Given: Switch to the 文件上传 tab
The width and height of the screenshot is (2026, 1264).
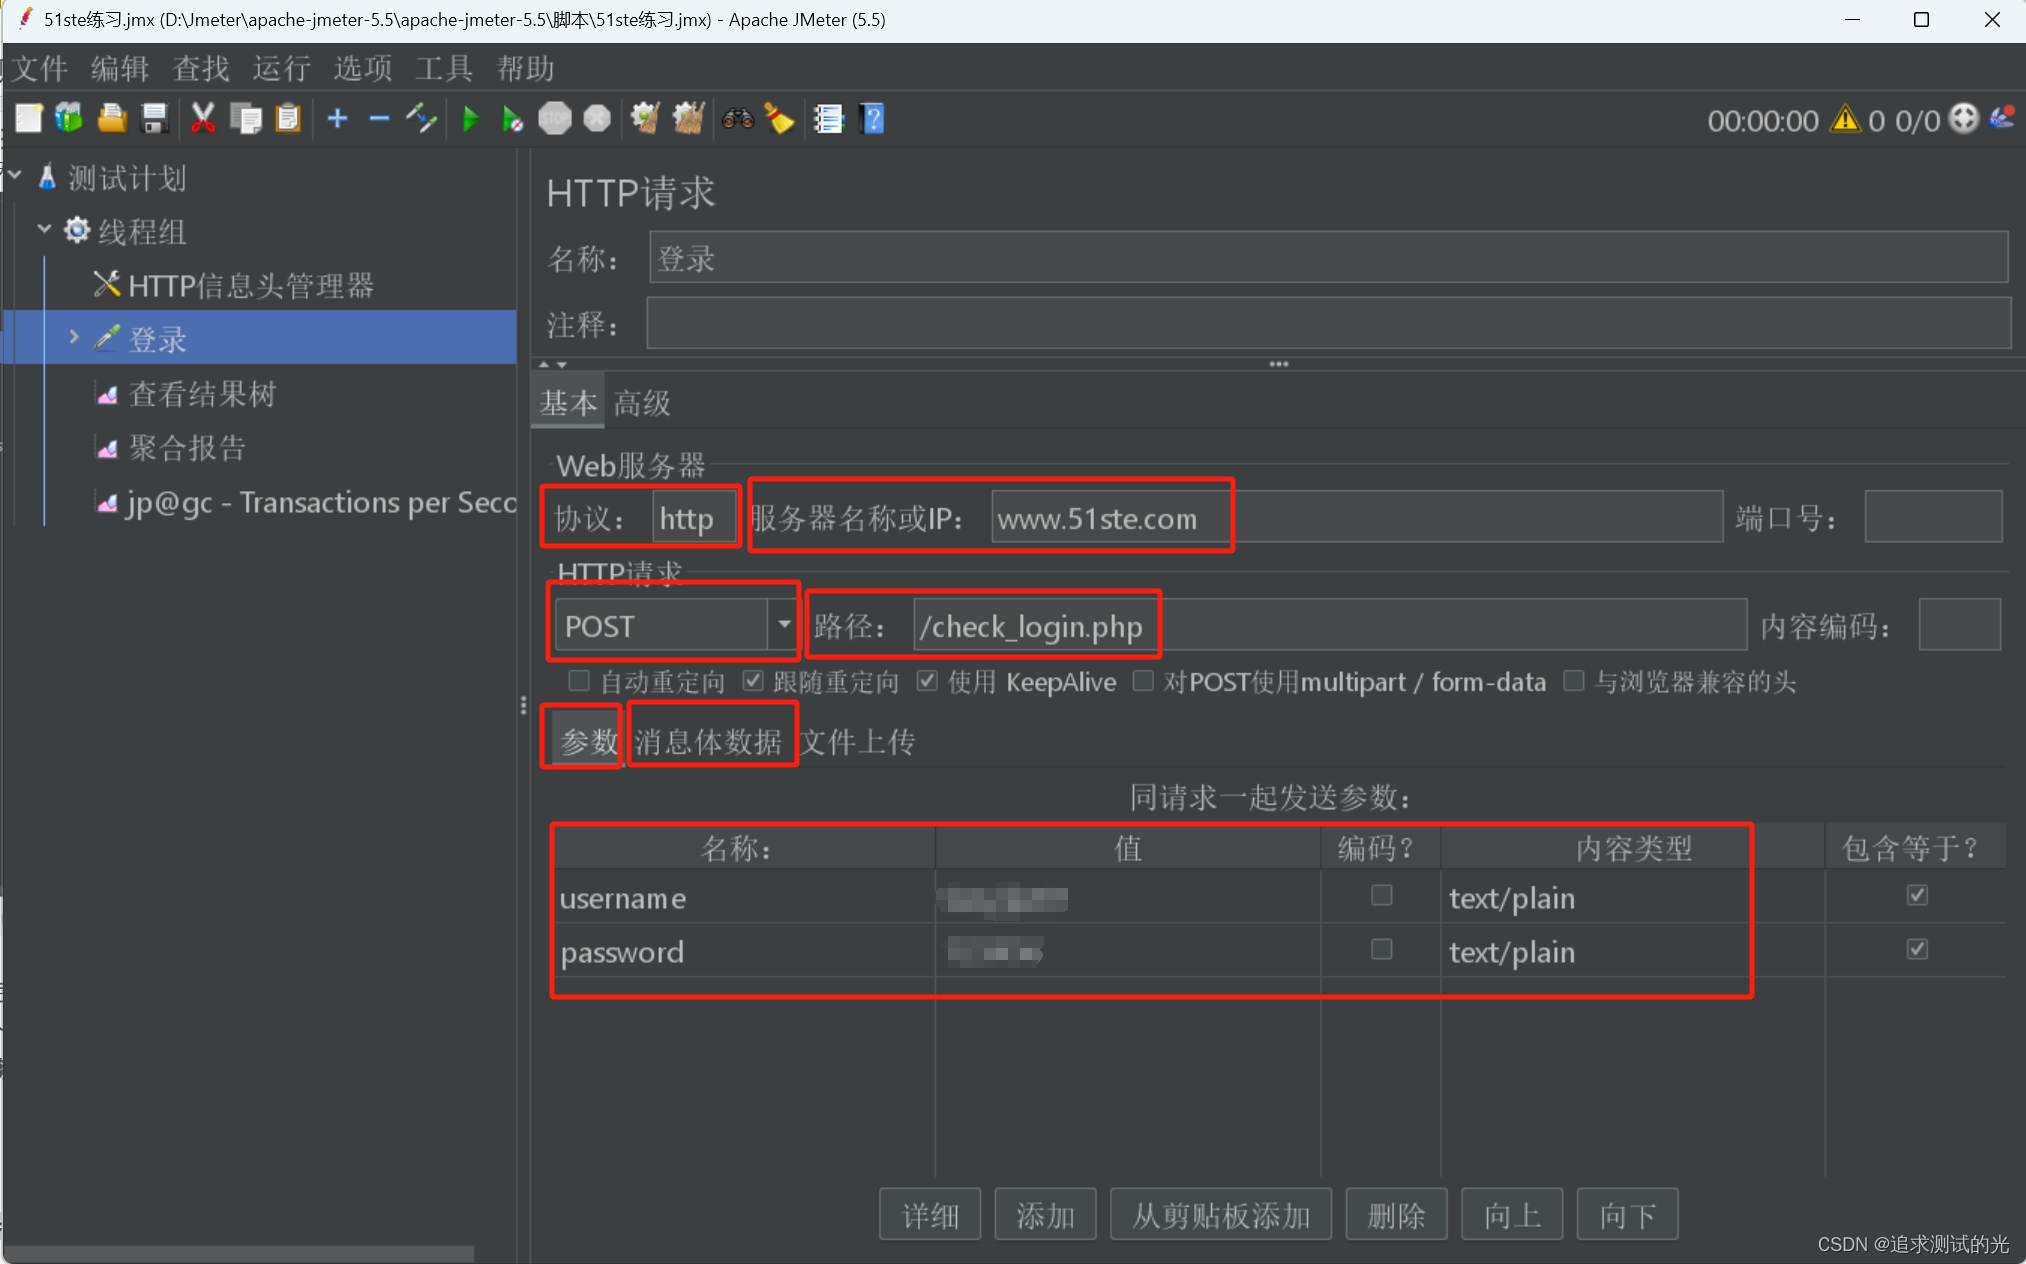Looking at the screenshot, I should 858,741.
